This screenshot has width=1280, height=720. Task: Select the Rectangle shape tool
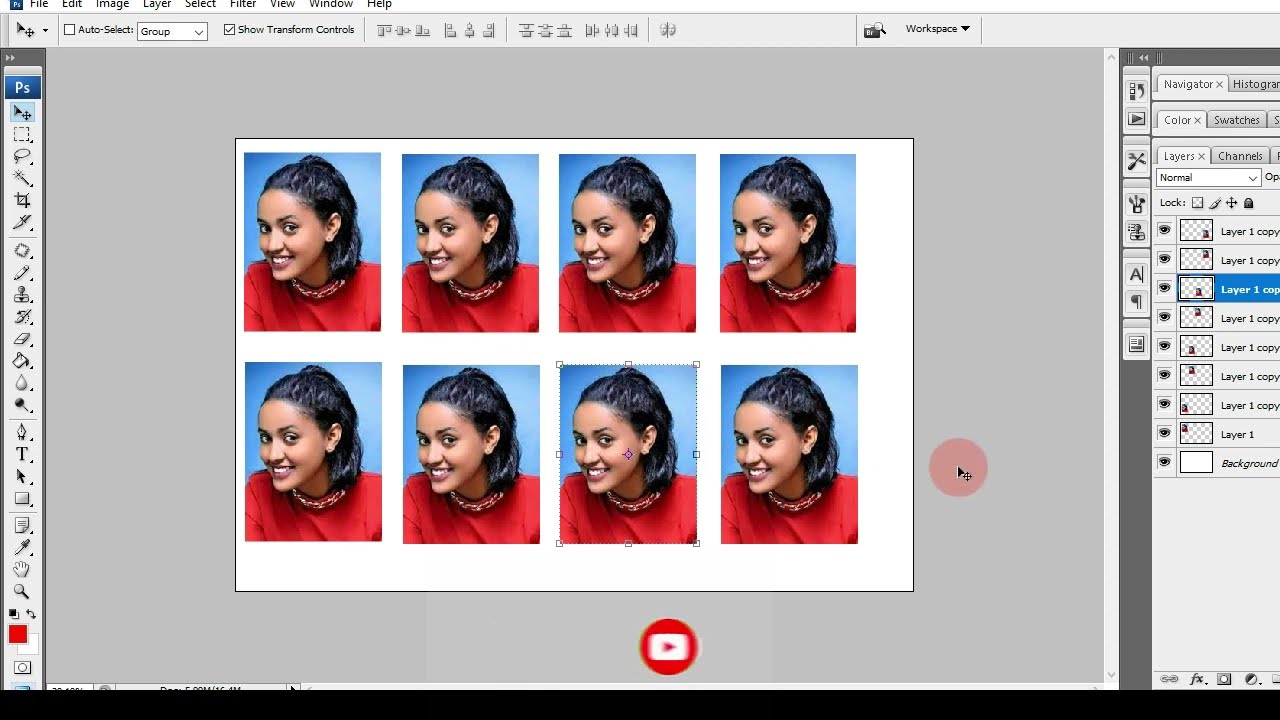click(x=22, y=498)
